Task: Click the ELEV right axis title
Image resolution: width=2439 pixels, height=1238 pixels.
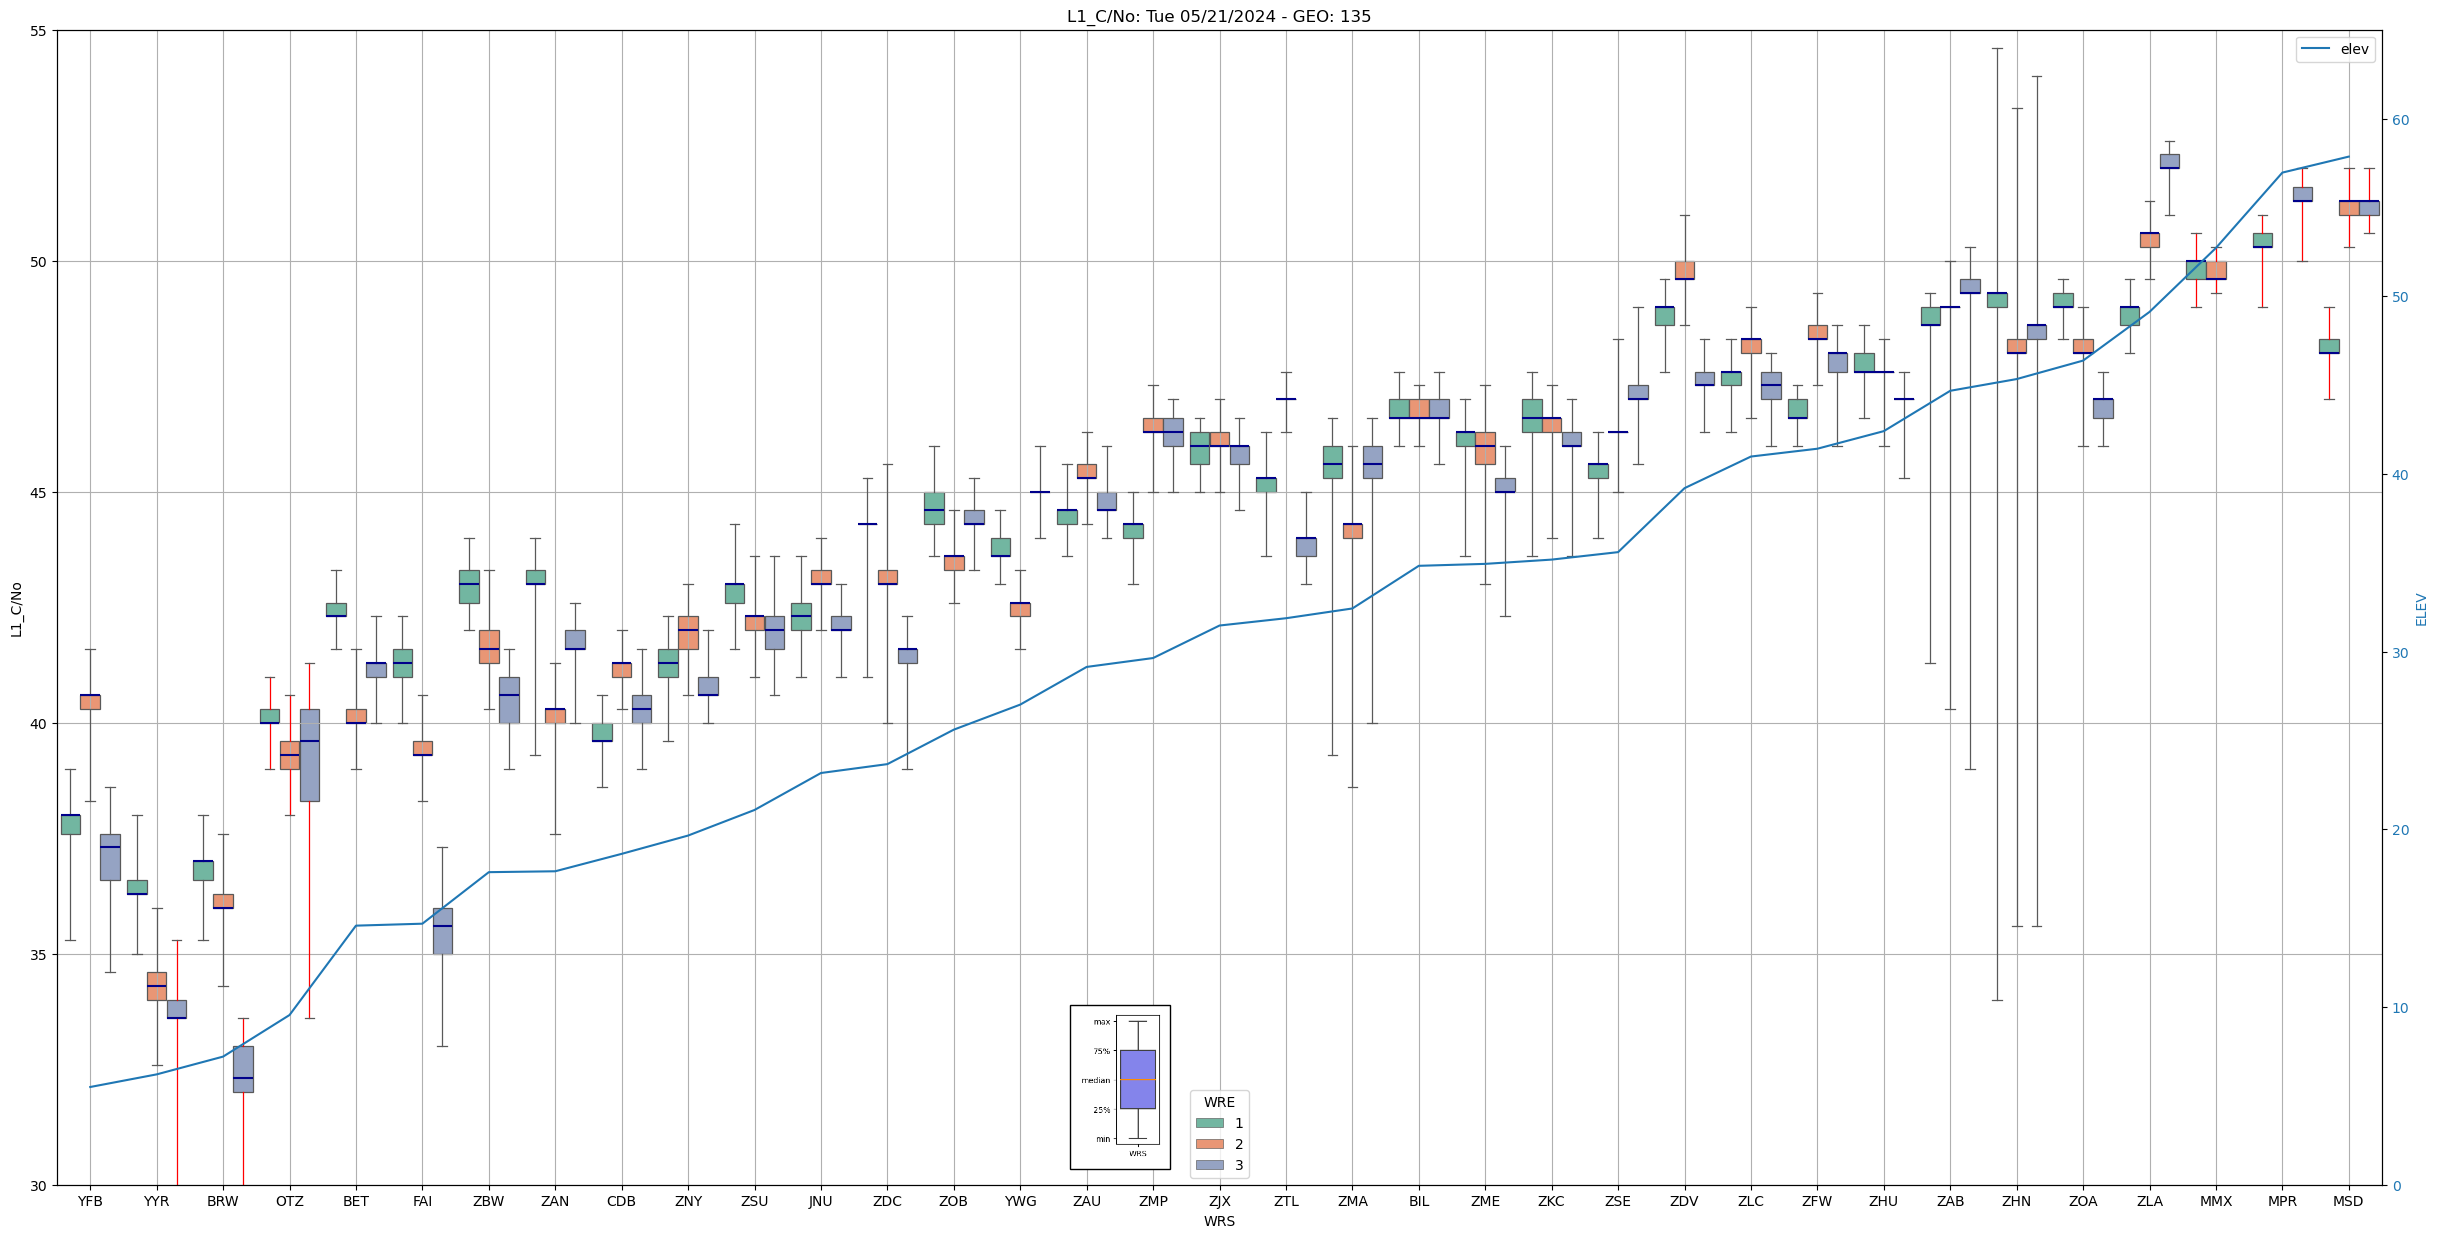Action: (2421, 609)
